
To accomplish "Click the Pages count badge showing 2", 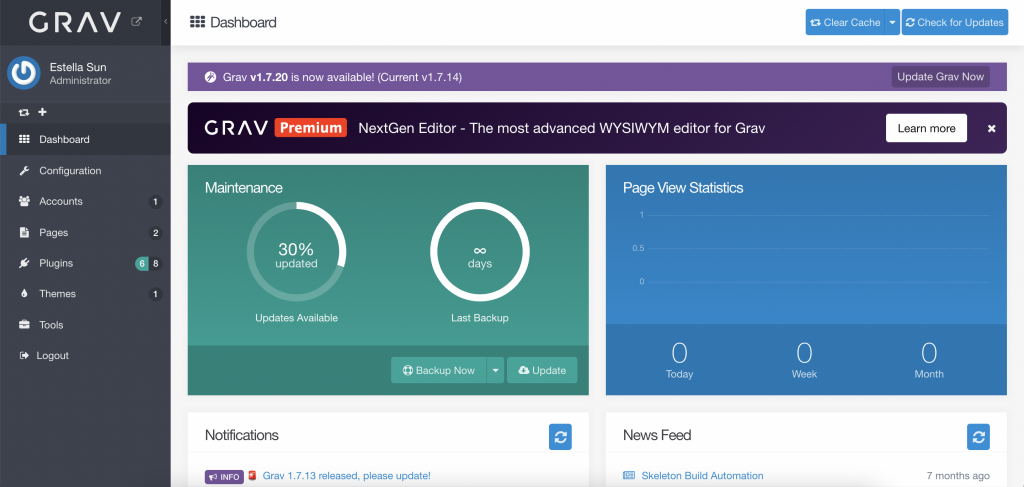I will (x=155, y=233).
